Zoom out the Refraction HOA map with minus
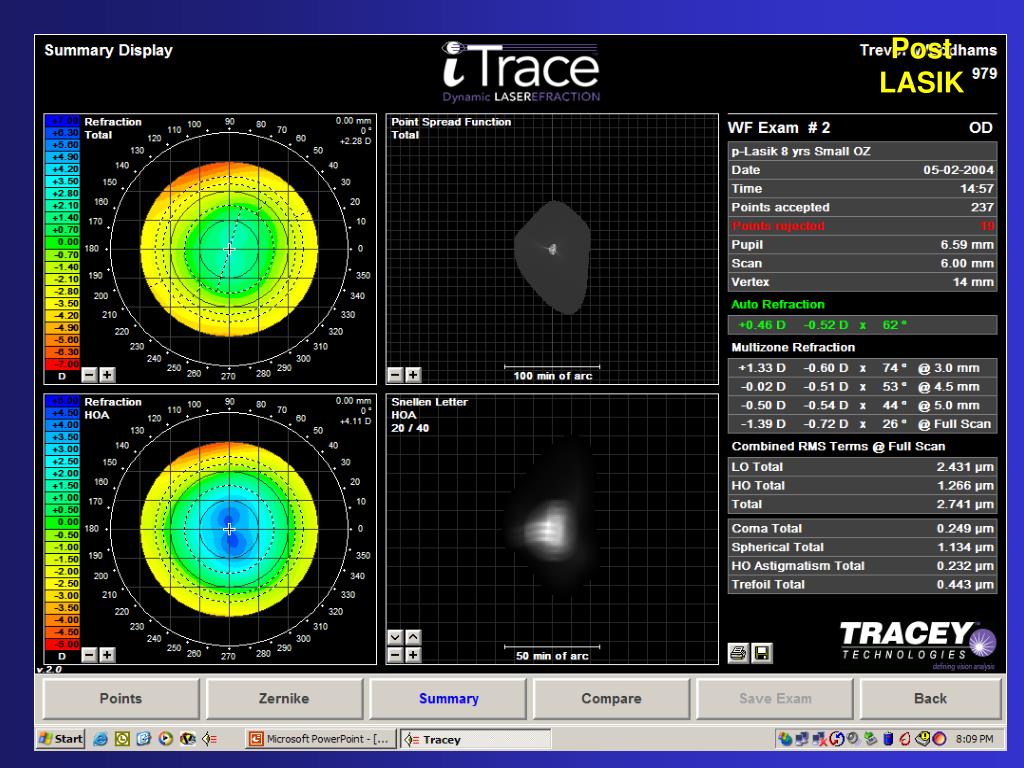The height and width of the screenshot is (768, 1024). coord(89,655)
